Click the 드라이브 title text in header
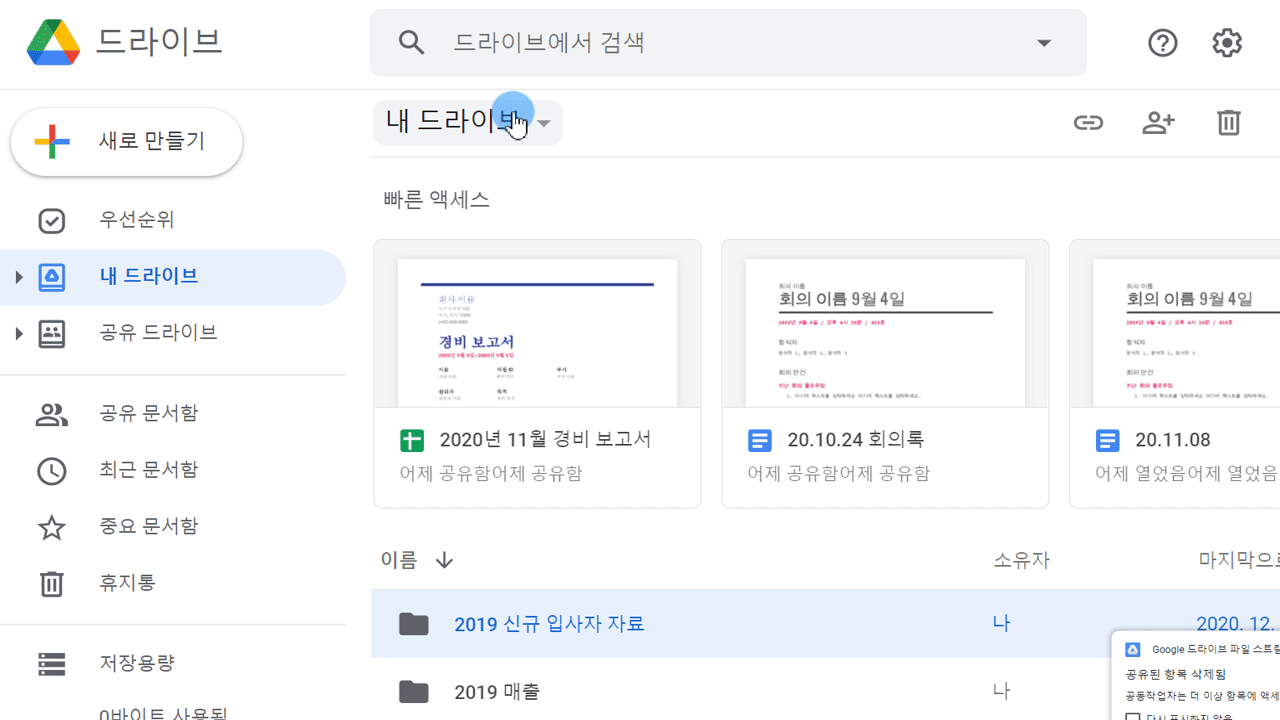This screenshot has height=720, width=1280. (x=159, y=42)
